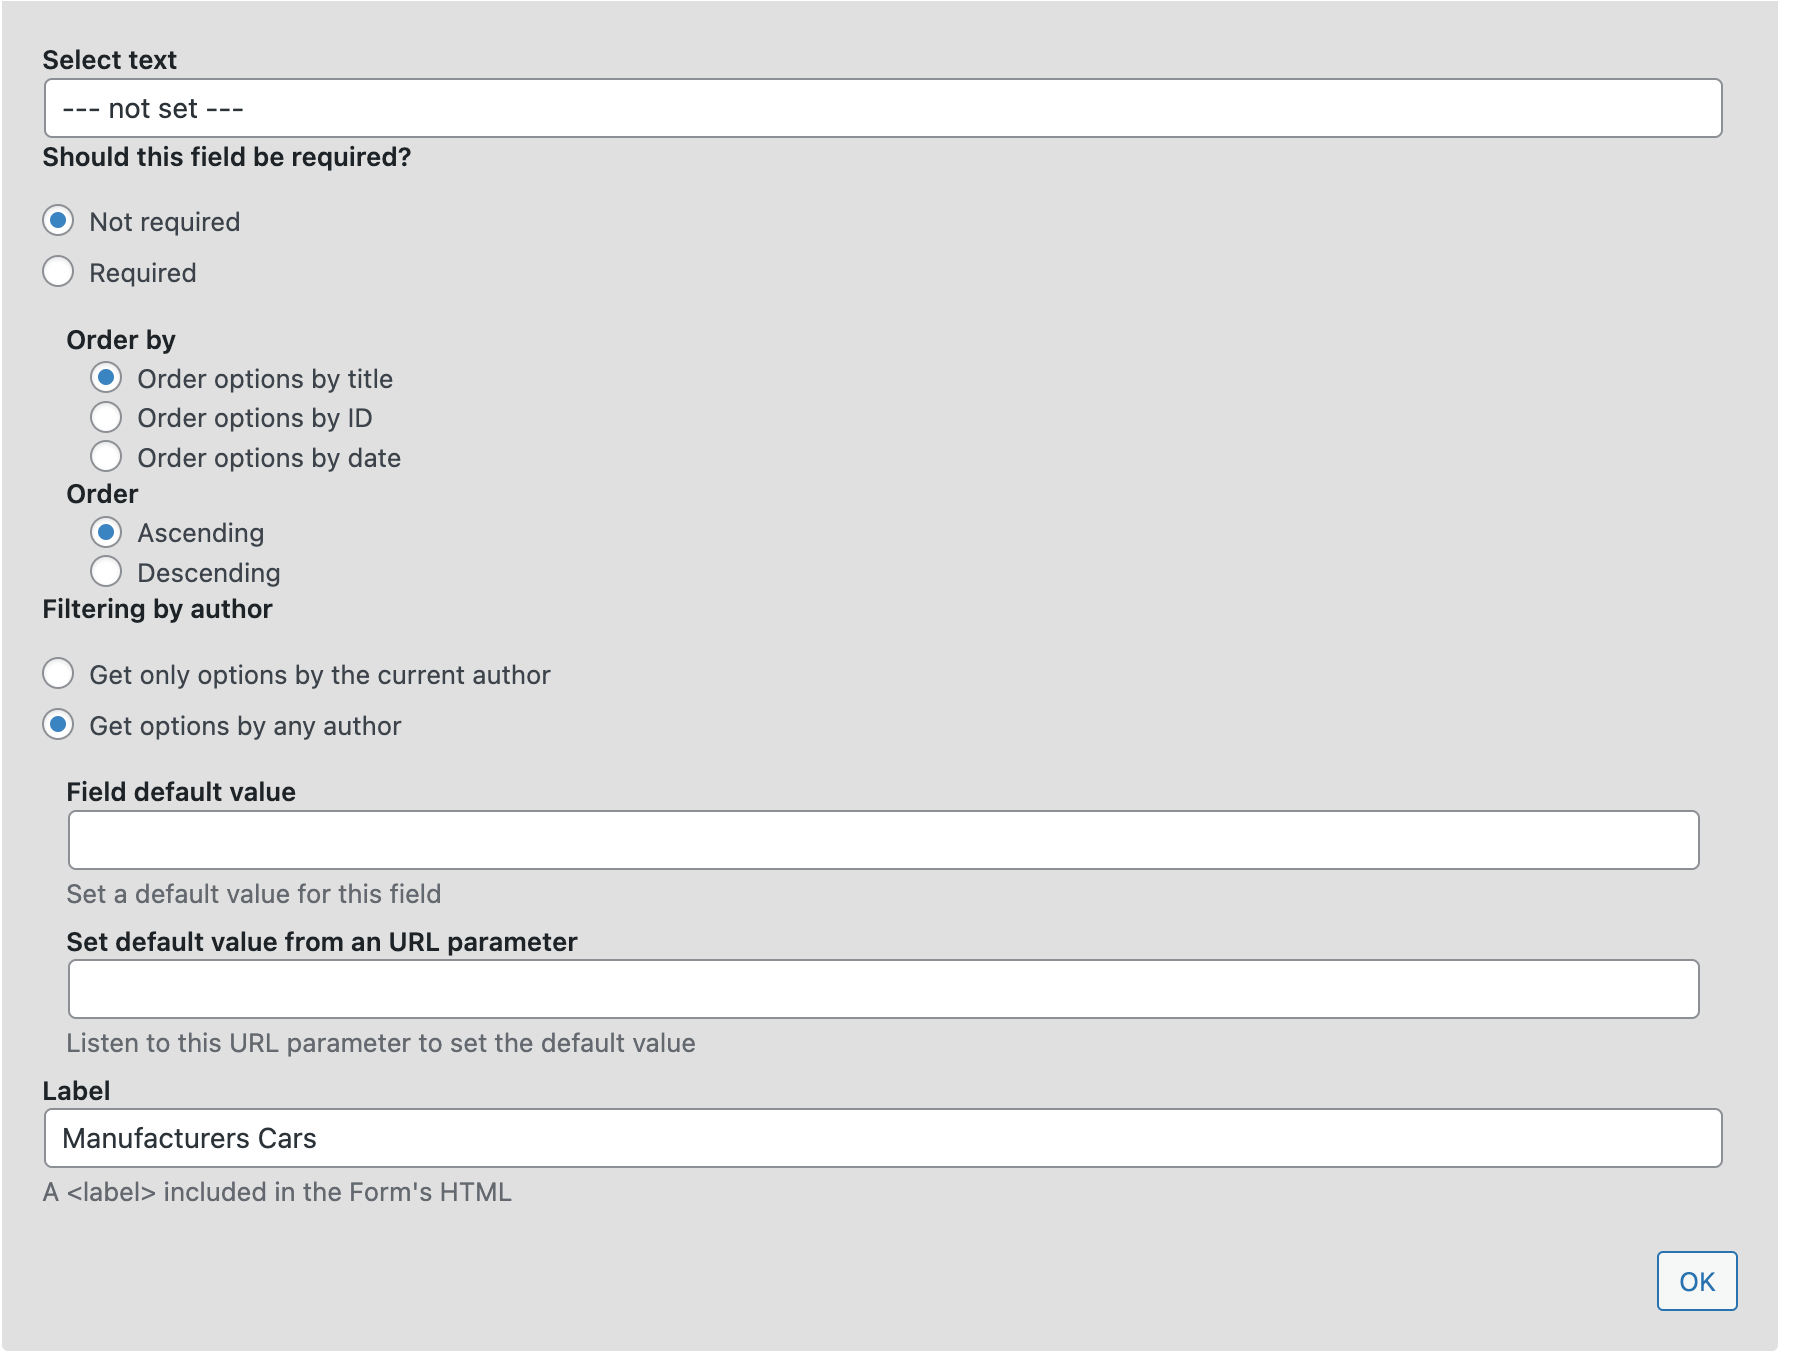The width and height of the screenshot is (1794, 1354).
Task: Click the Order options by date label
Action: point(269,458)
